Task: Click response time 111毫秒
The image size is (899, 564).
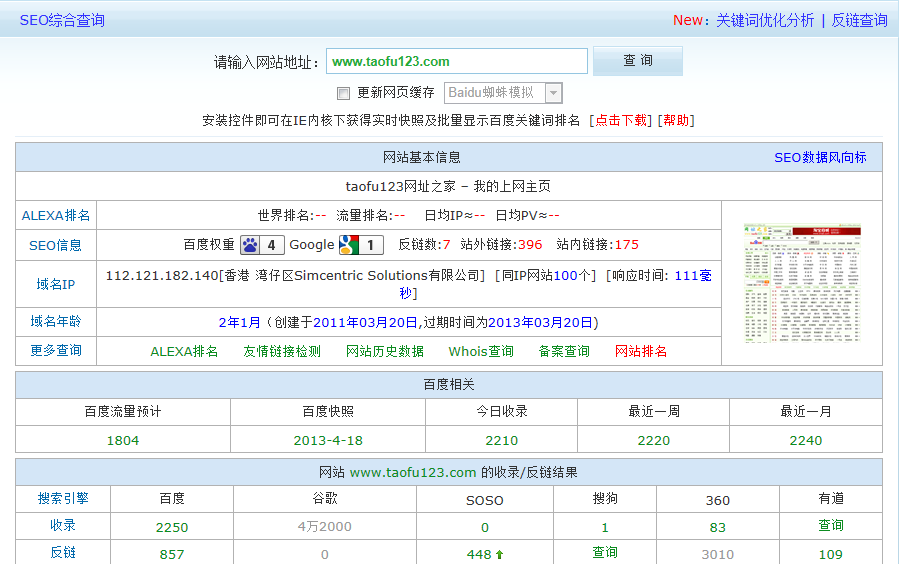Action: pyautogui.click(x=693, y=276)
